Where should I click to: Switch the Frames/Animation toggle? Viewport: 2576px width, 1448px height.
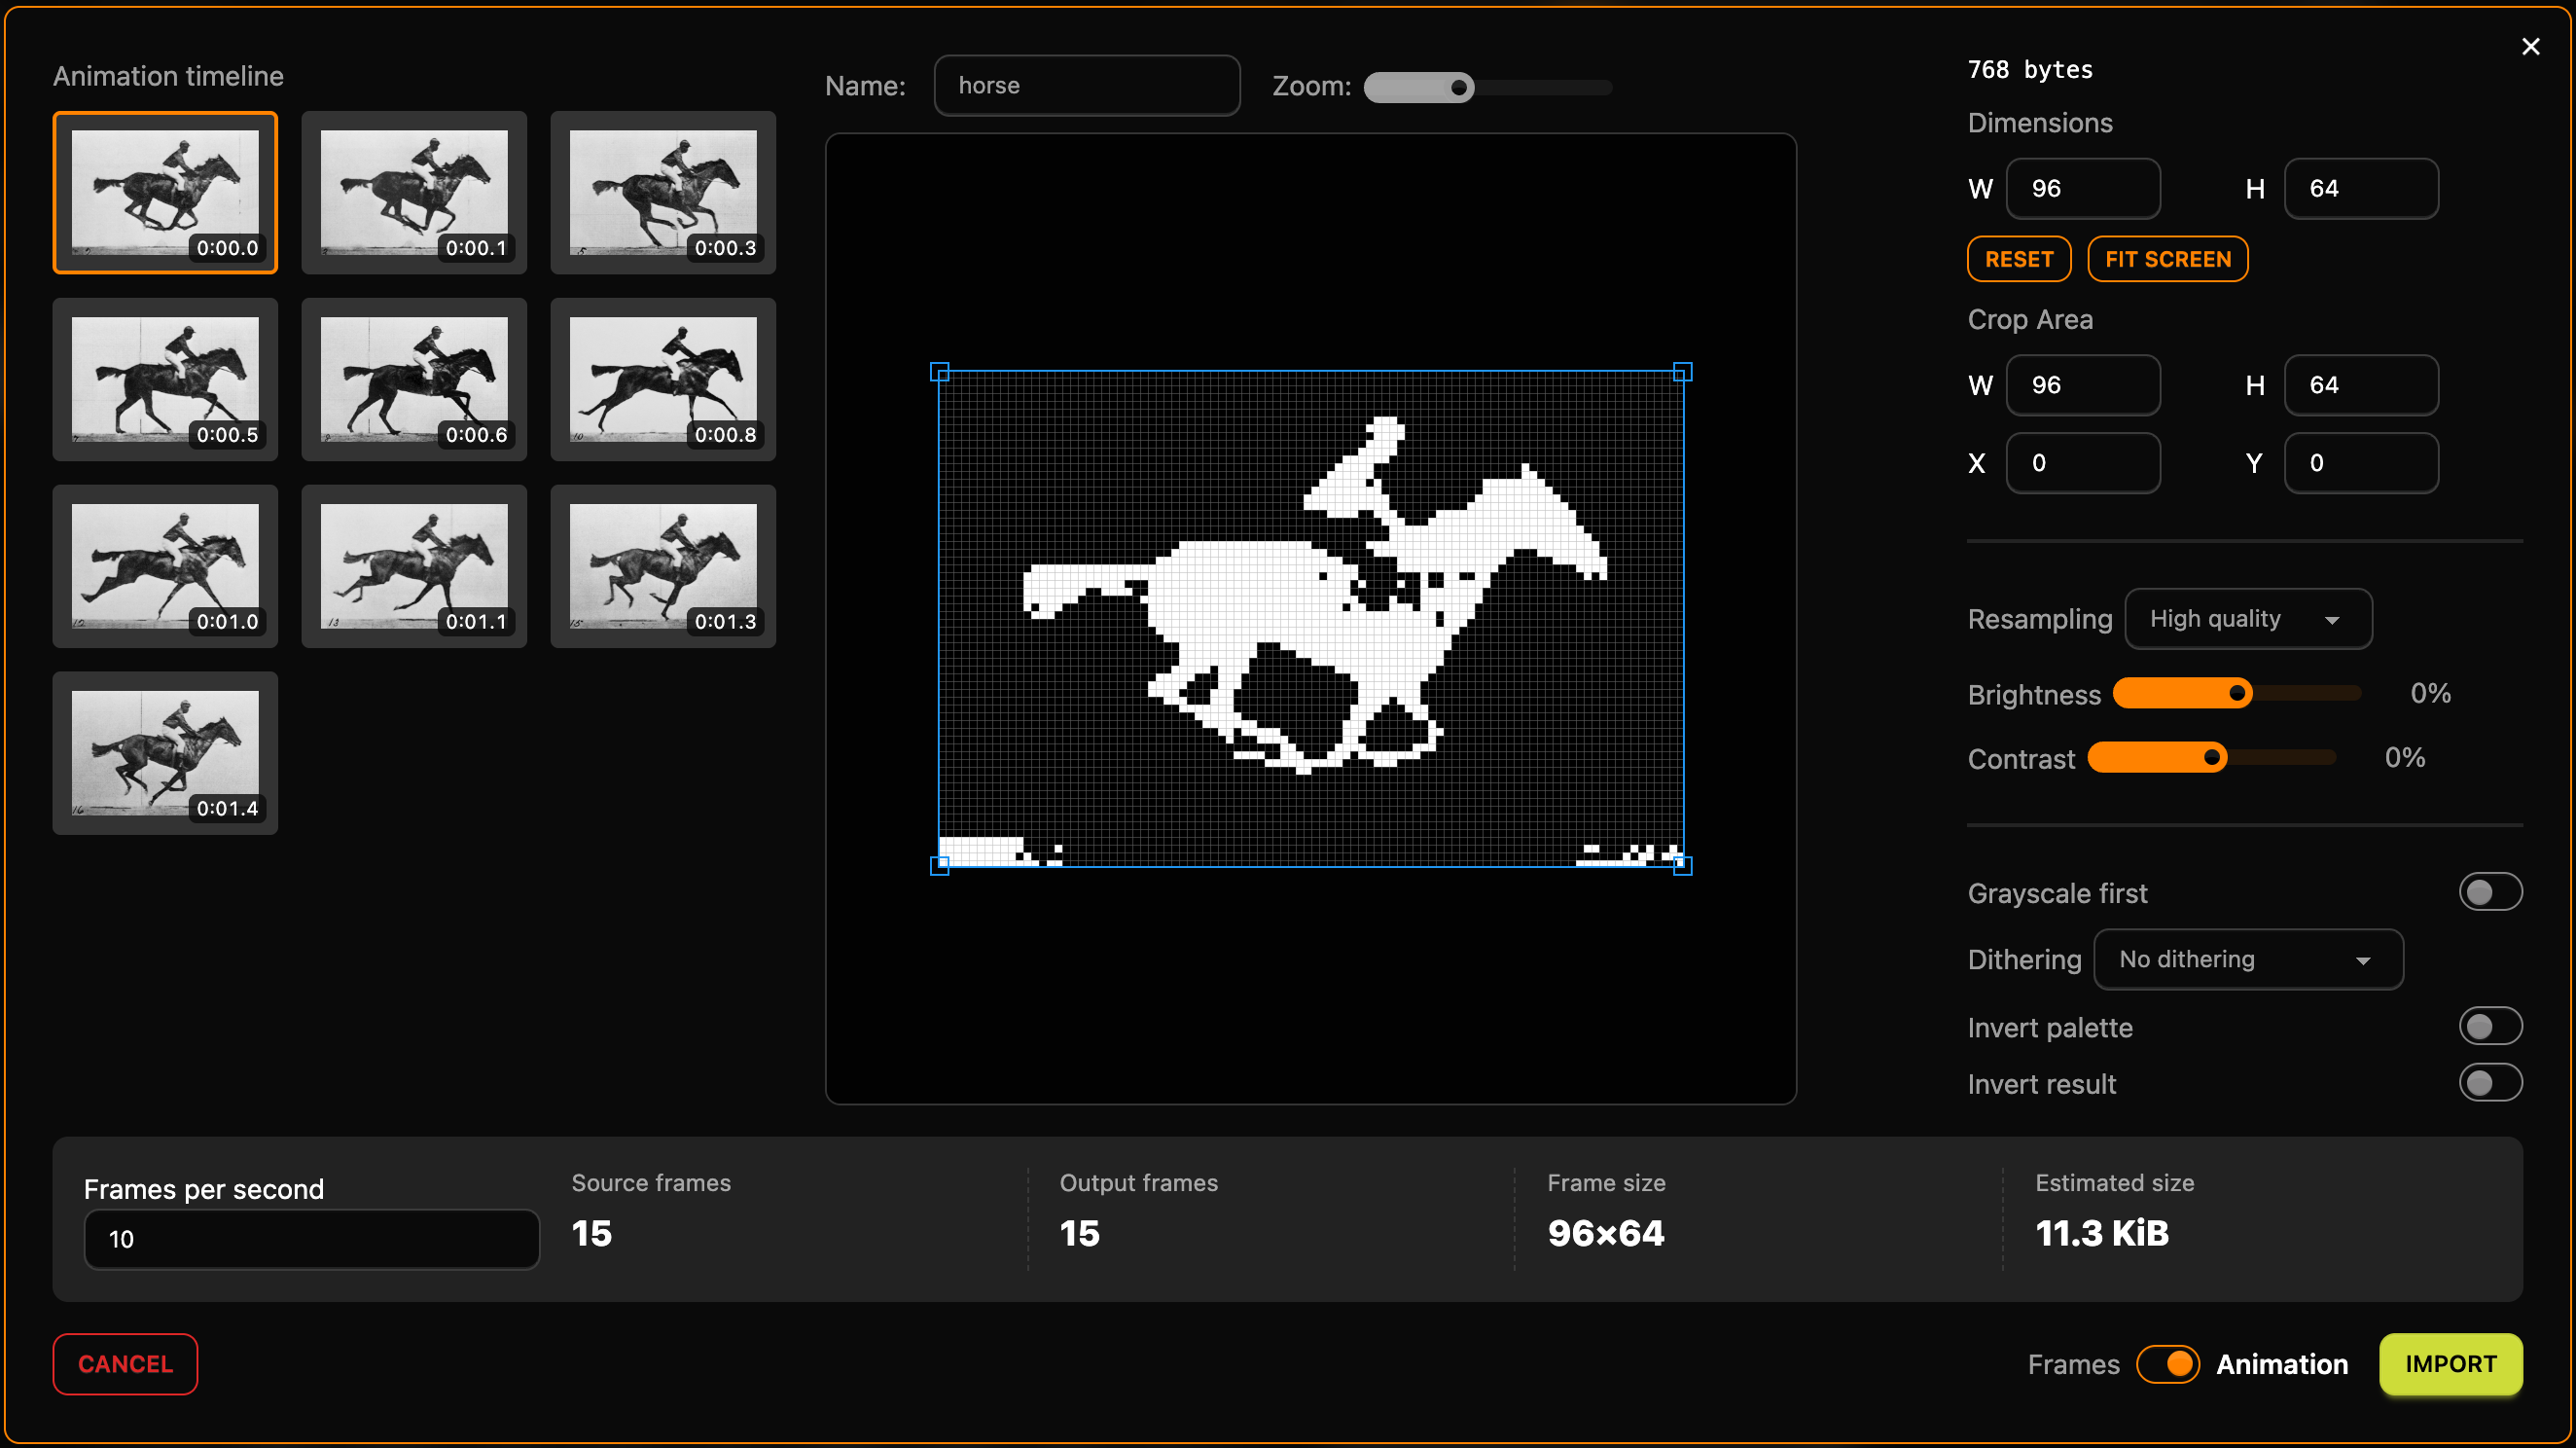(2167, 1364)
